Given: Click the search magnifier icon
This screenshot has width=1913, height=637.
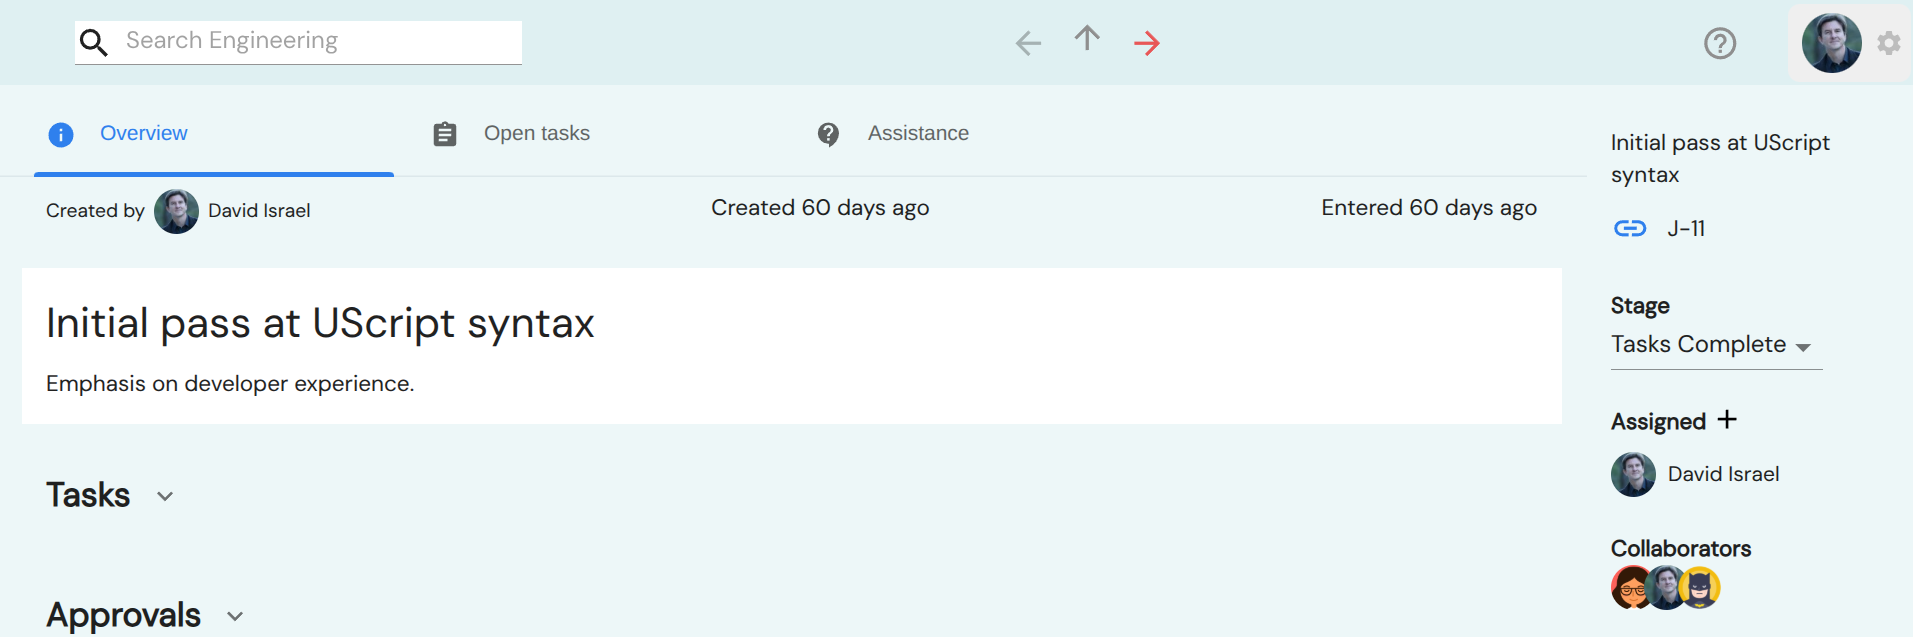Looking at the screenshot, I should click(94, 43).
